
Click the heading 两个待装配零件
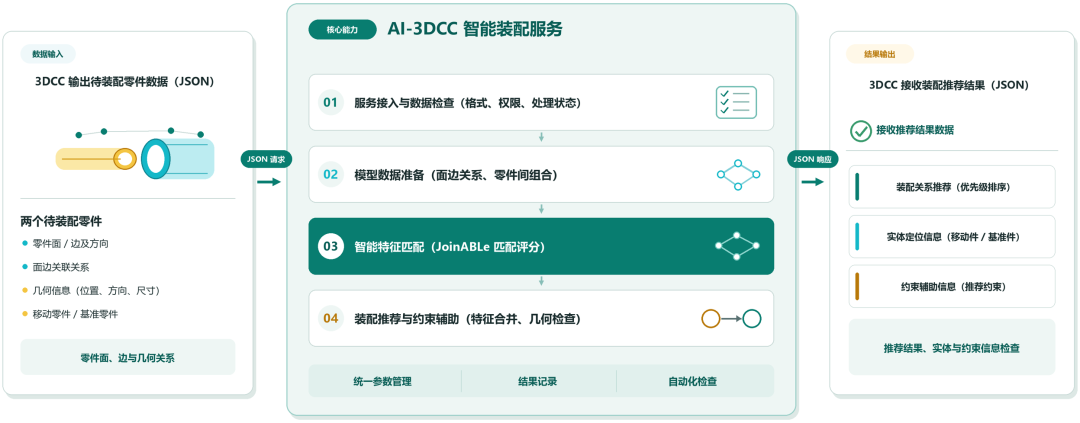click(x=62, y=222)
